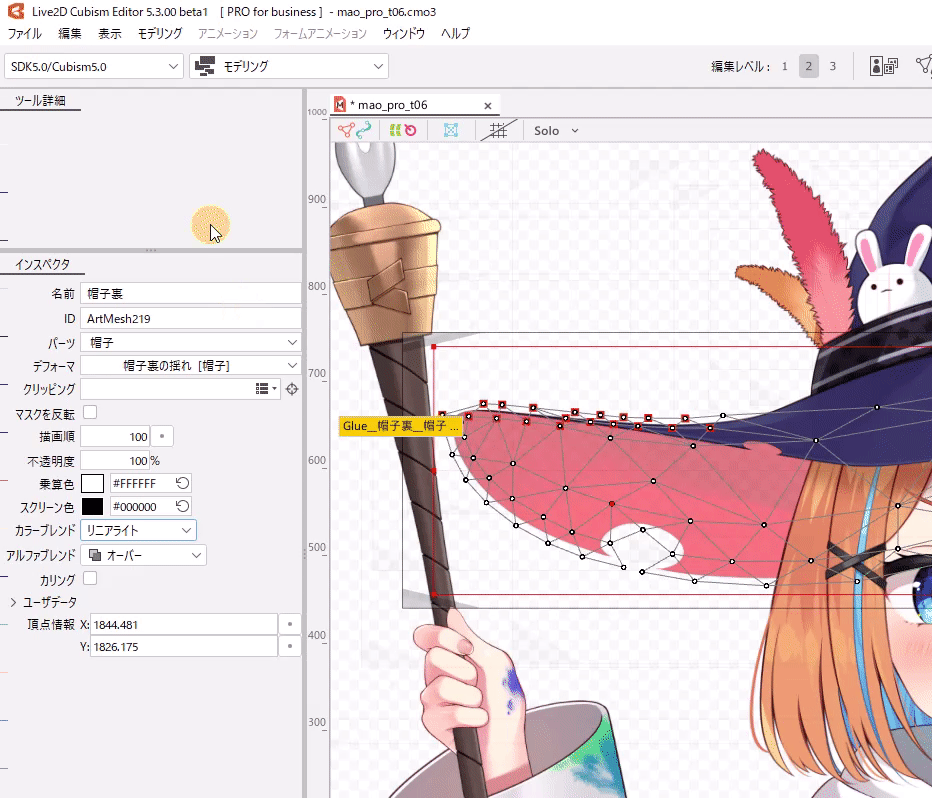The width and height of the screenshot is (932, 798).
Task: Click the texture atlas icon in top toolbar
Action: pyautogui.click(x=883, y=66)
